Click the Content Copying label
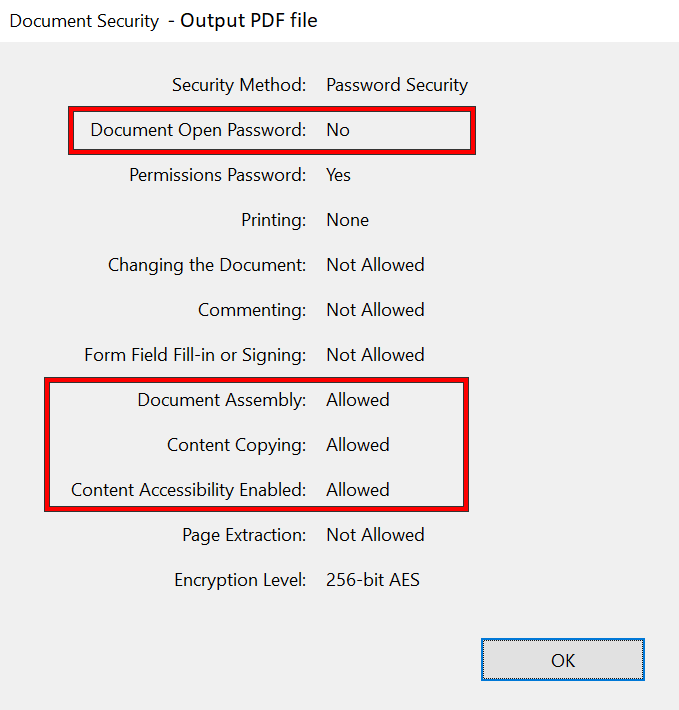Image resolution: width=679 pixels, height=710 pixels. pyautogui.click(x=236, y=445)
